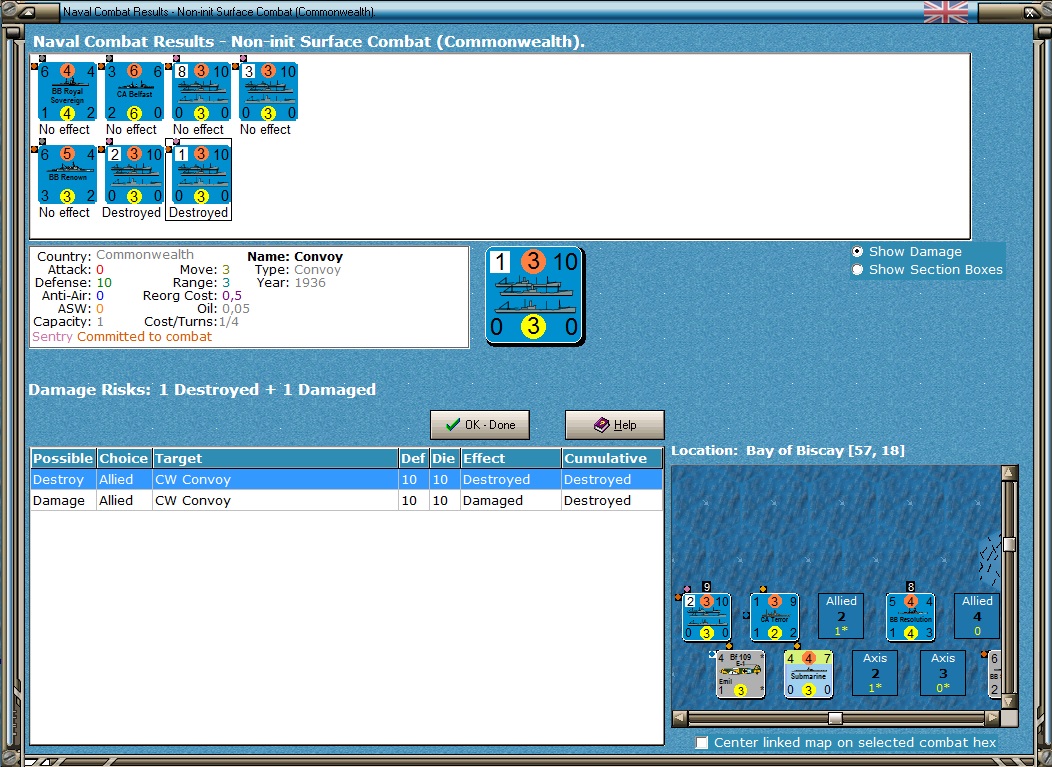Click the map horizontal scrollbar right arrow

tap(993, 718)
